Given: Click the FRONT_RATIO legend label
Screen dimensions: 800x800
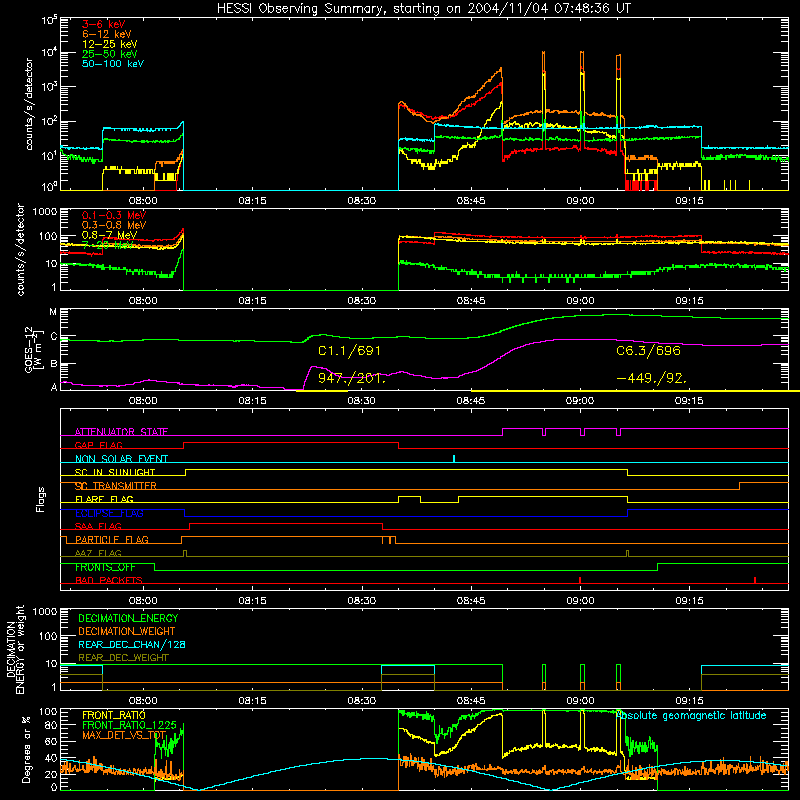Looking at the screenshot, I should [x=114, y=715].
